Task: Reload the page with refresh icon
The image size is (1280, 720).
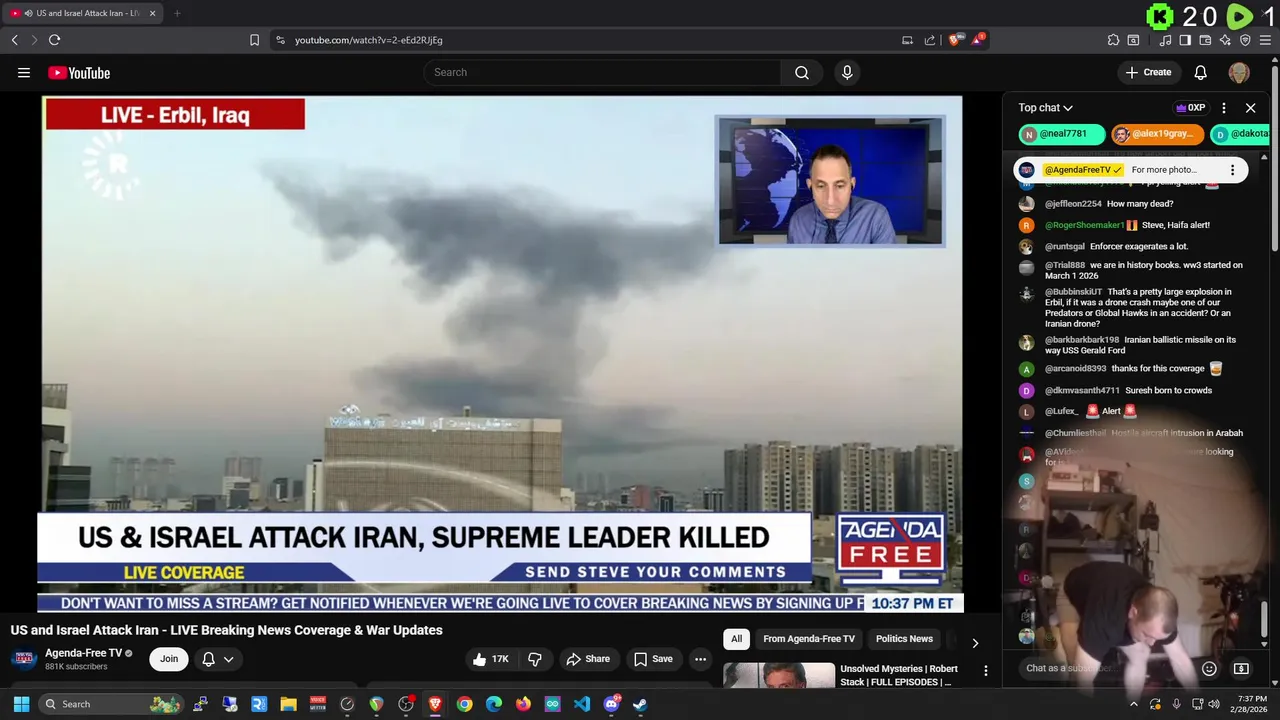Action: (54, 40)
